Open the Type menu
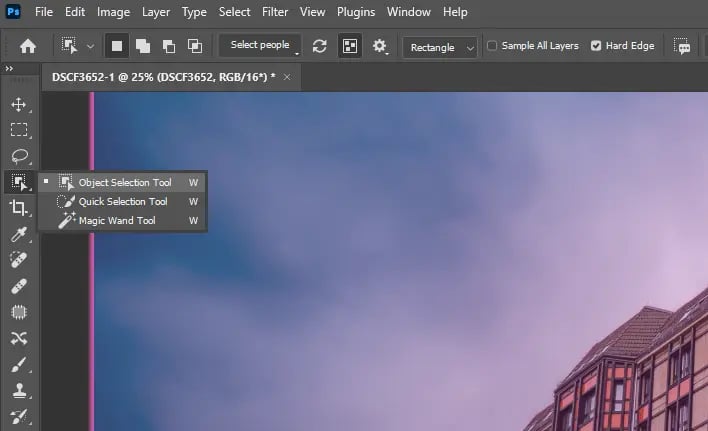The image size is (708, 431). (x=194, y=12)
